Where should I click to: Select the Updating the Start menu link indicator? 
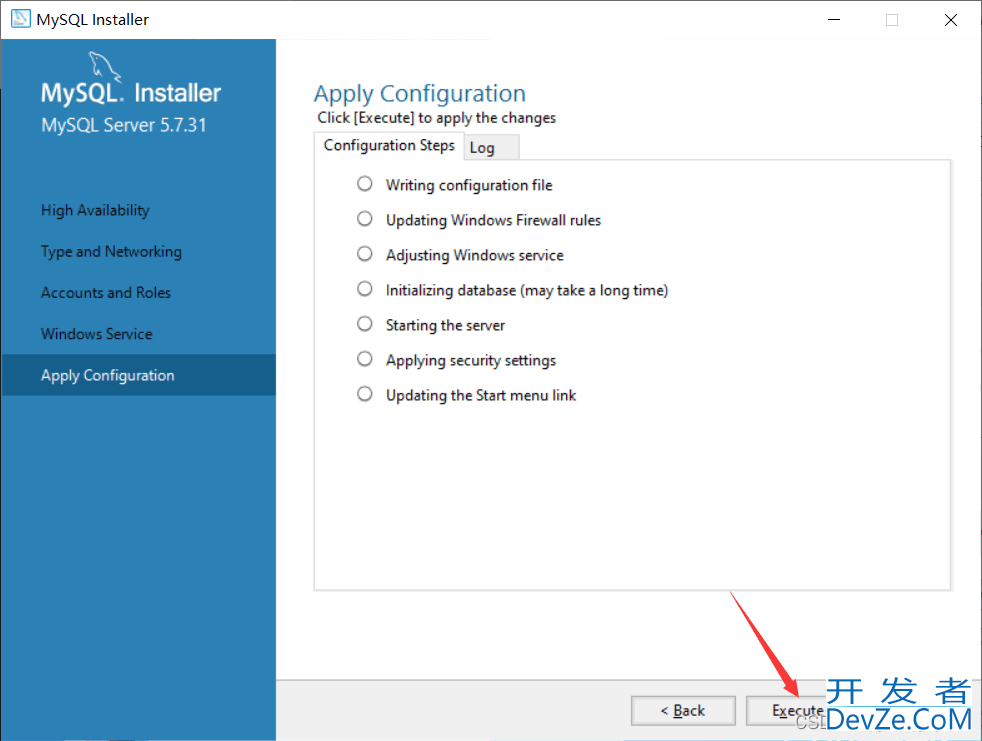[364, 394]
